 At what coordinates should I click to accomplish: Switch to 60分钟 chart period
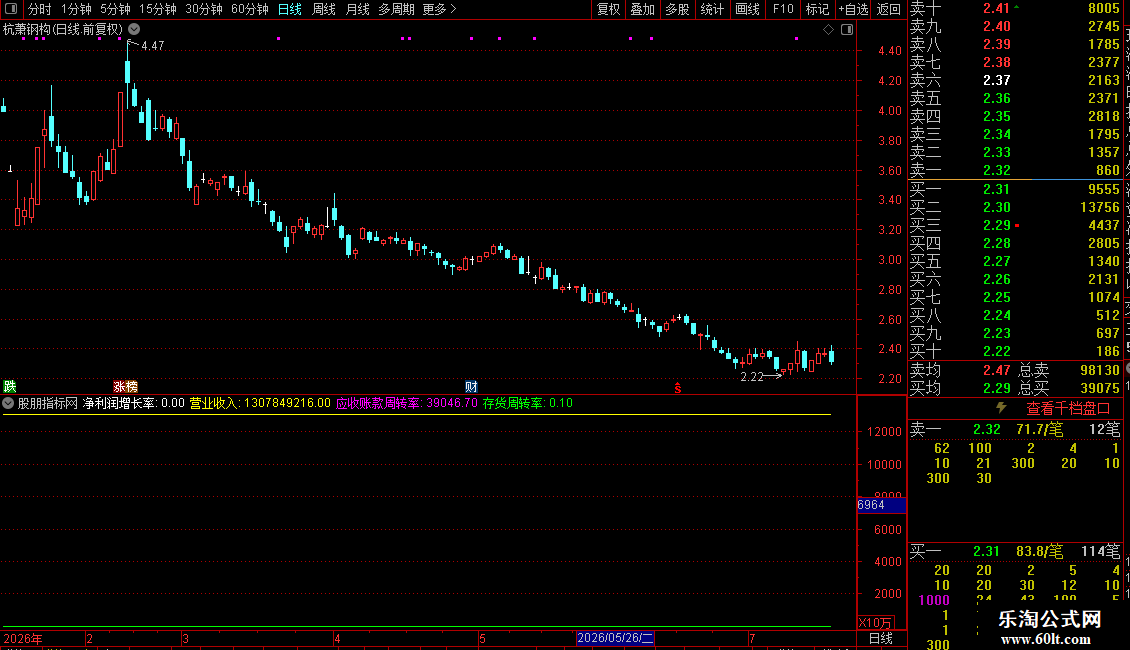250,9
